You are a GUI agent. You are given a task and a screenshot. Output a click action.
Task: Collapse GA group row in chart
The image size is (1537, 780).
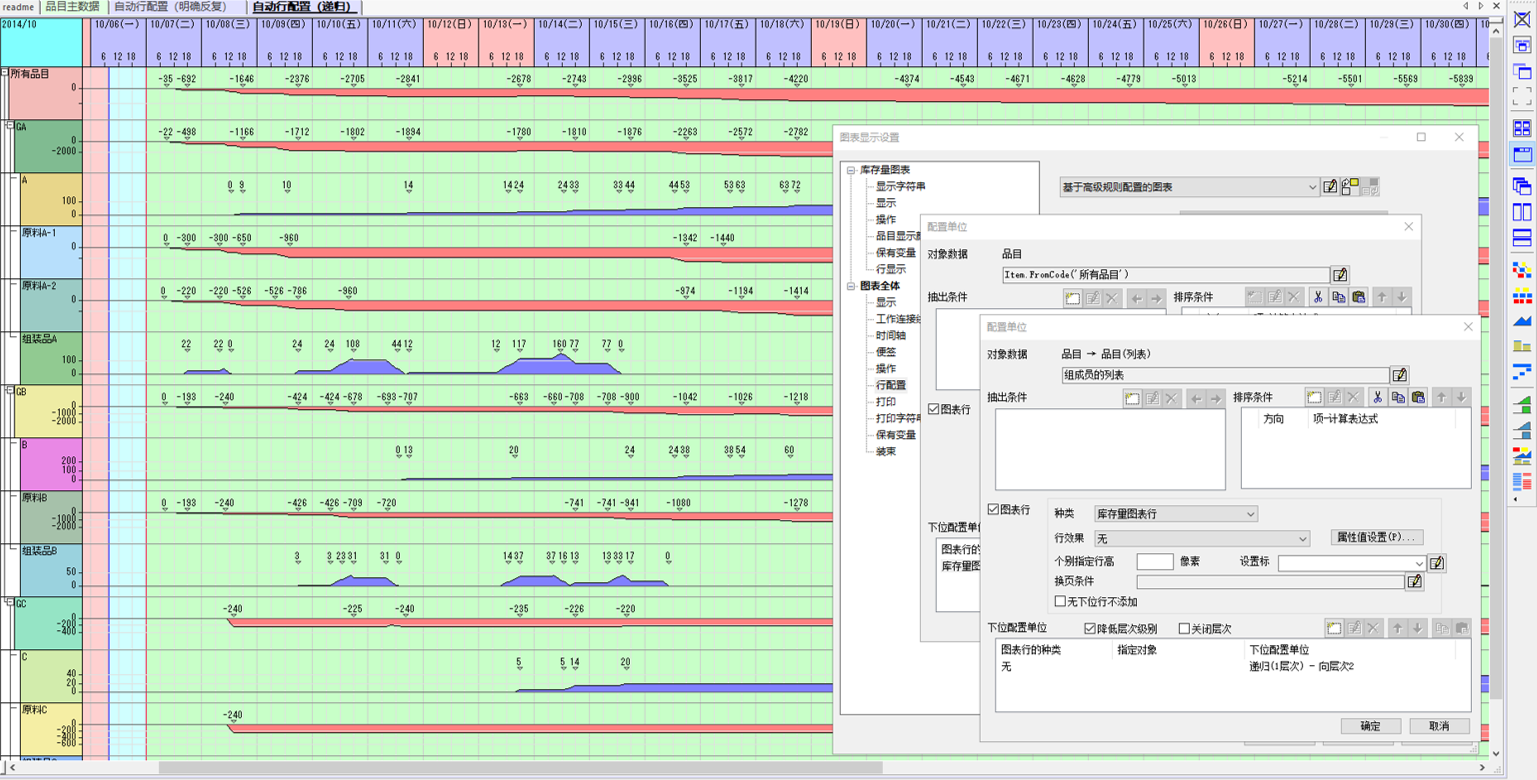(x=10, y=127)
